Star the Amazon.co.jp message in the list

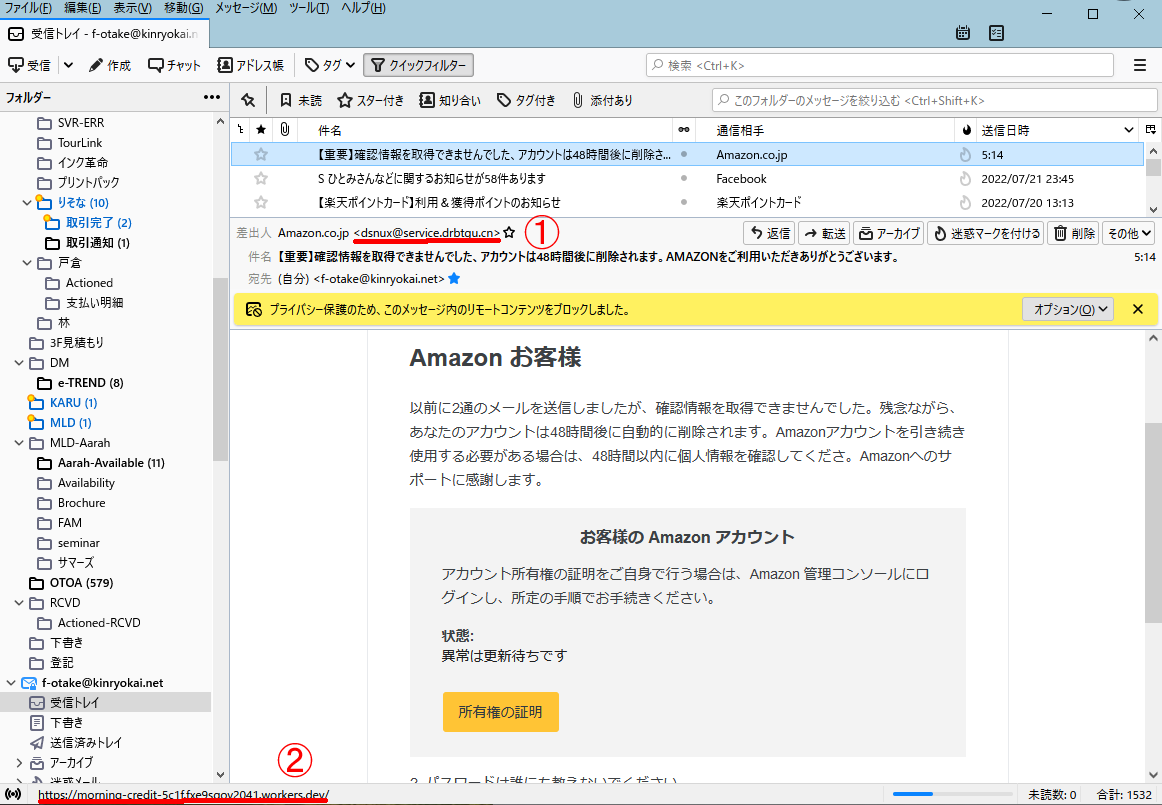coord(261,155)
